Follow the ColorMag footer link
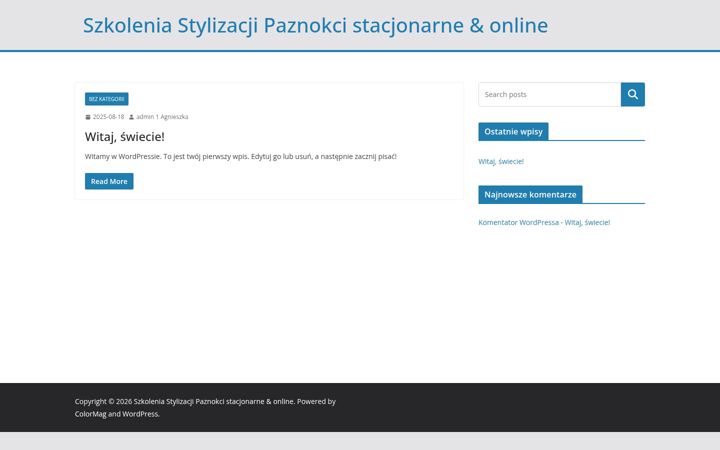Viewport: 720px width, 450px height. pyautogui.click(x=90, y=414)
